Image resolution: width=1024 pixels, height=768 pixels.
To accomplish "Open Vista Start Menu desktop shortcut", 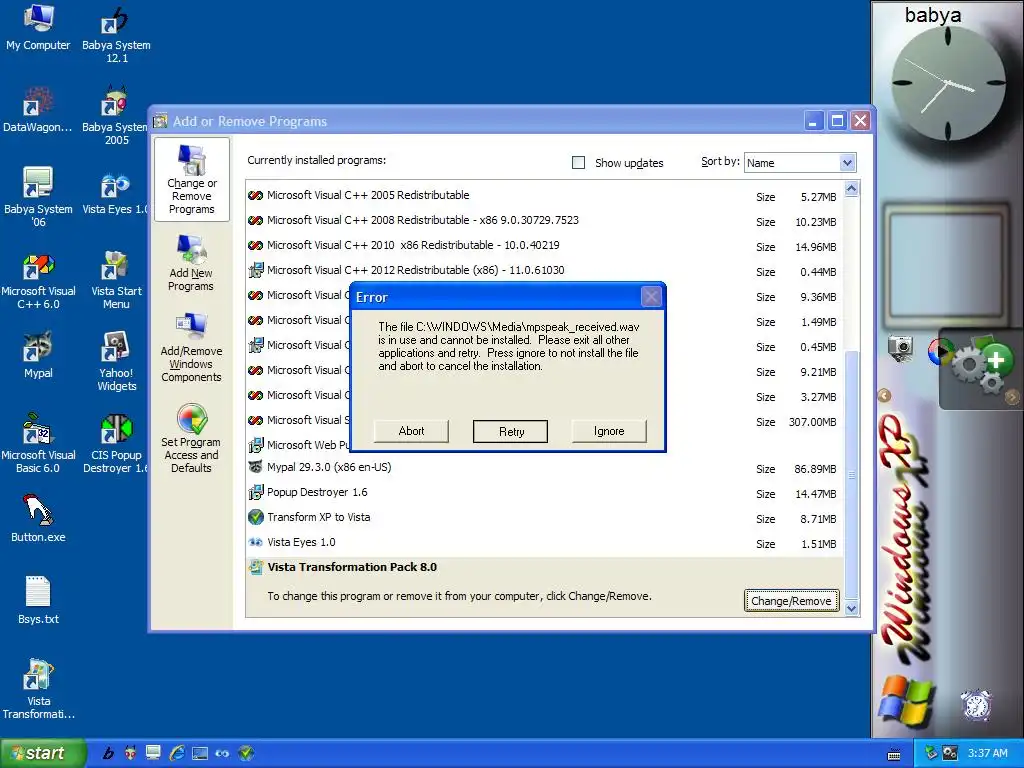I will [x=116, y=280].
